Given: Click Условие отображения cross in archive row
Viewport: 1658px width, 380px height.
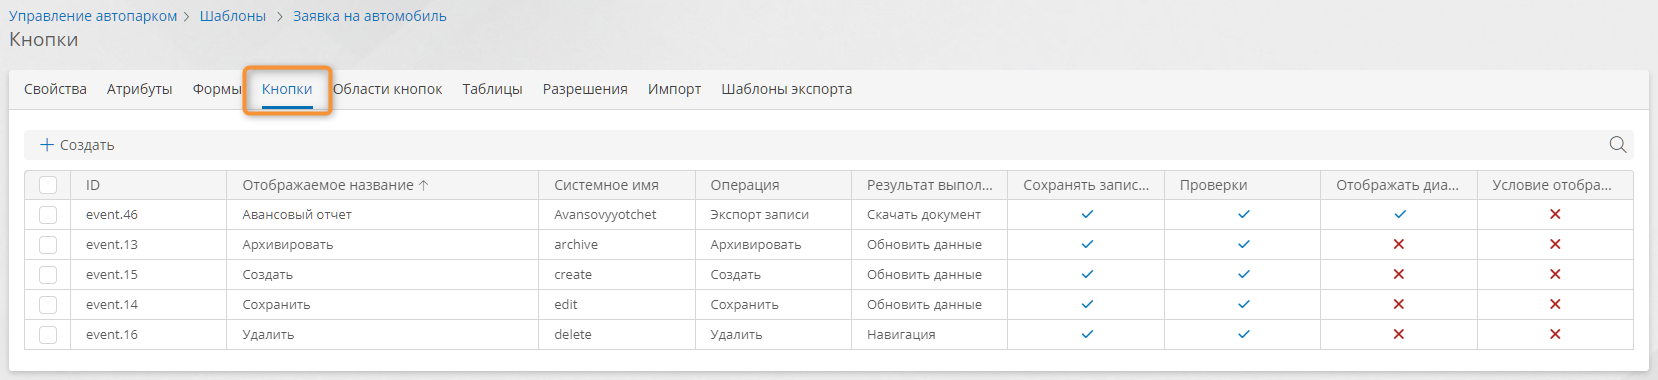Looking at the screenshot, I should (1555, 244).
